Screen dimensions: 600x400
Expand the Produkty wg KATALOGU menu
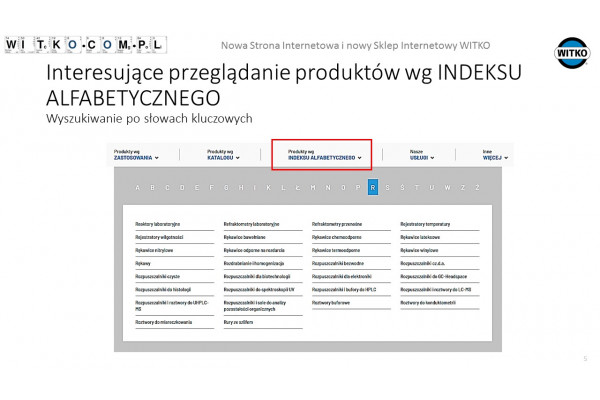click(223, 155)
